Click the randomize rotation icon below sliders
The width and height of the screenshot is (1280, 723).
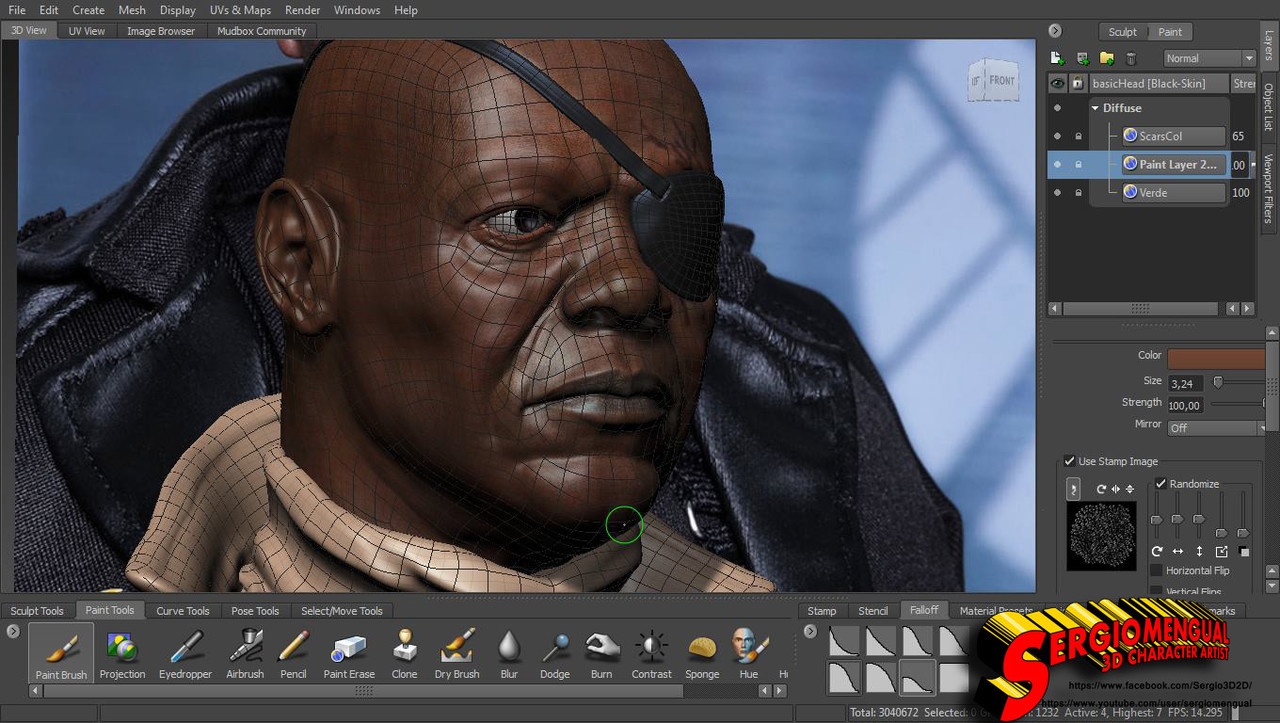point(1157,551)
